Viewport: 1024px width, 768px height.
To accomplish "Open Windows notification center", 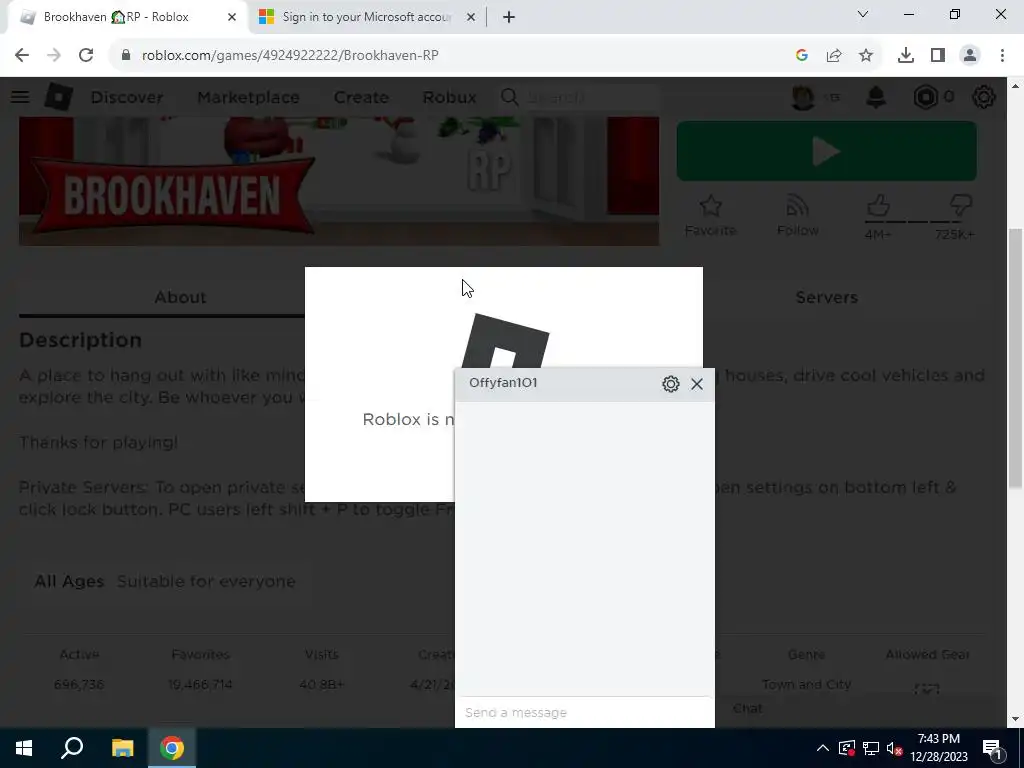I will coord(991,748).
